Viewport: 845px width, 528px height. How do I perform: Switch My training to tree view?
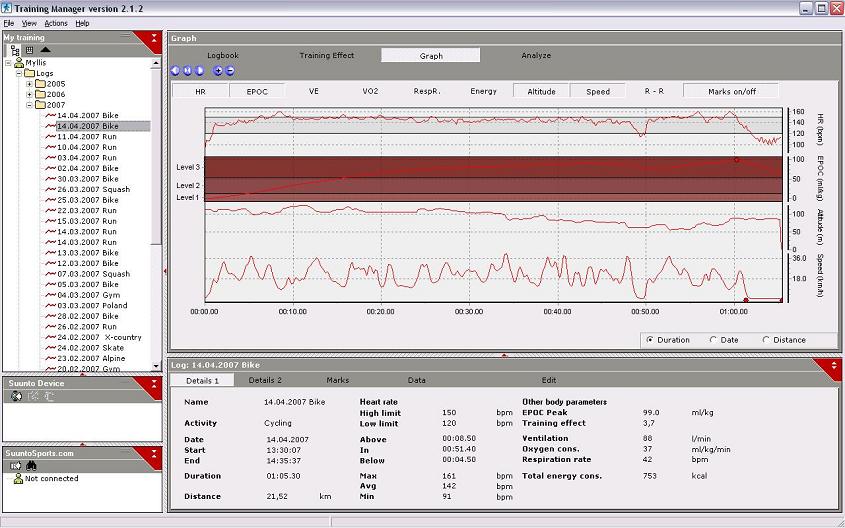coord(16,49)
